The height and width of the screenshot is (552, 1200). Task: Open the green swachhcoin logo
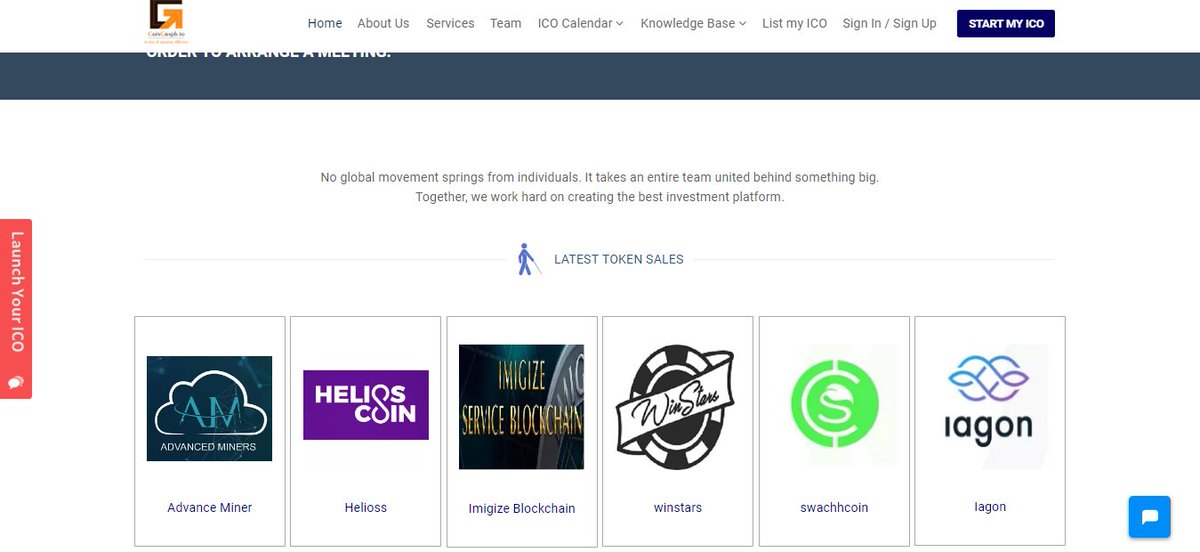point(834,405)
